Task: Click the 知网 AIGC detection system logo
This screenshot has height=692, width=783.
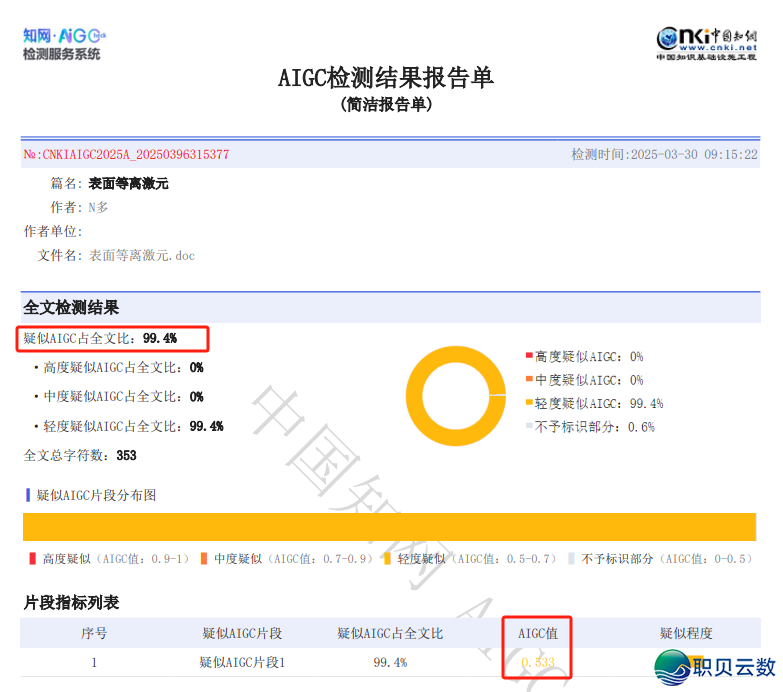Action: click(x=63, y=43)
